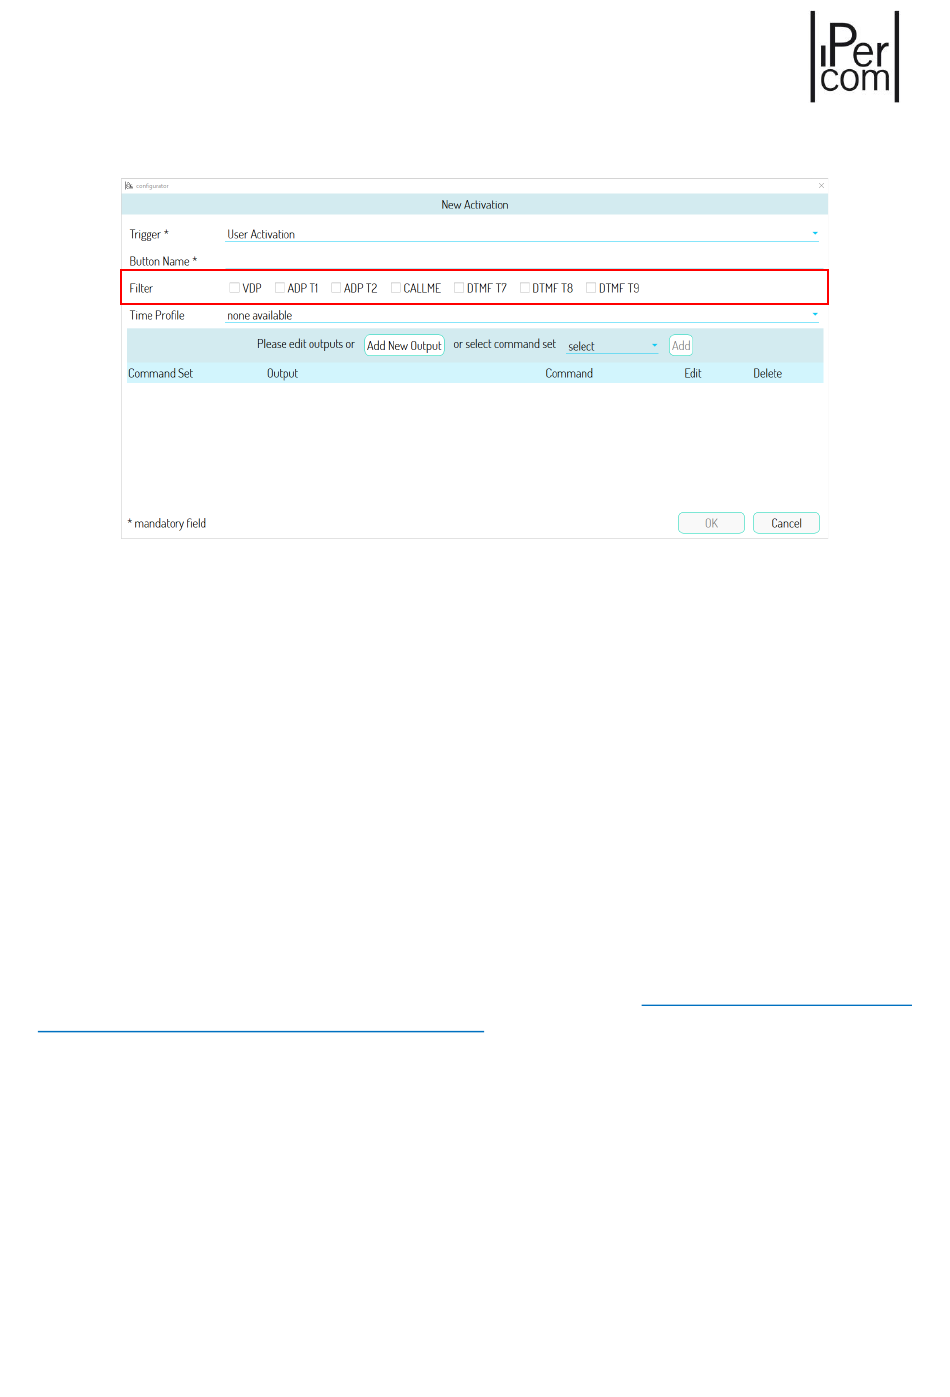Click the mandatory field note text

coord(167,523)
